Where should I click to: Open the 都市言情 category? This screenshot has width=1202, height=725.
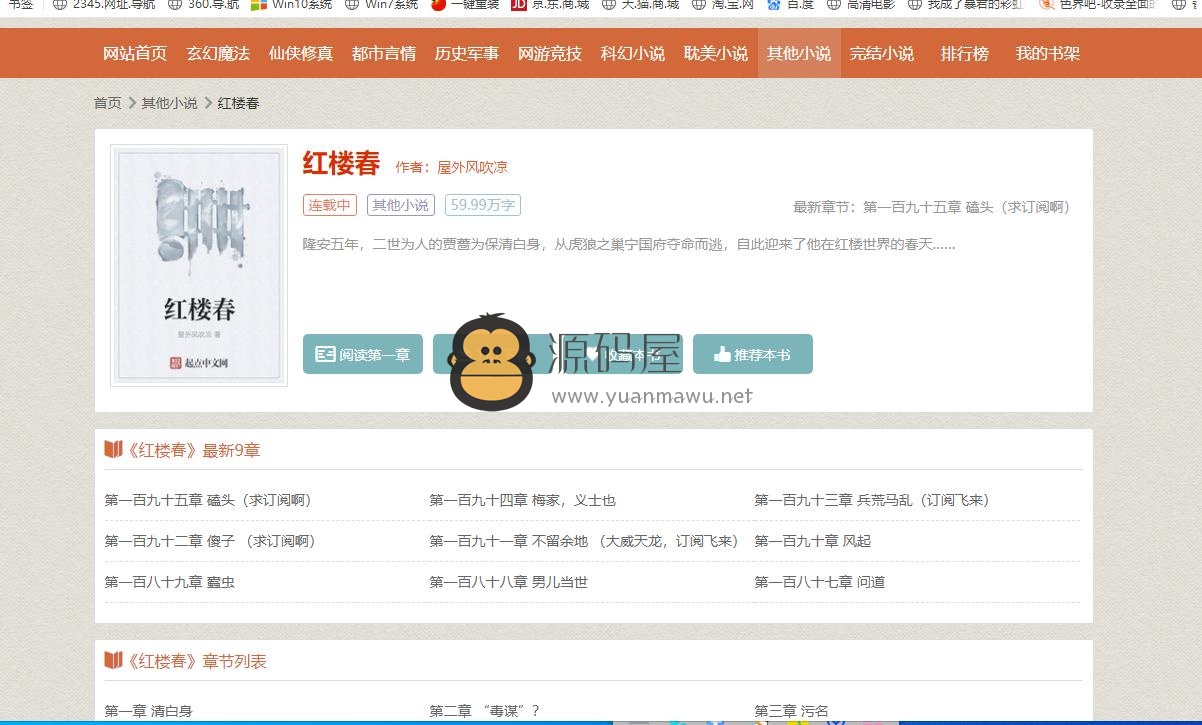(384, 53)
